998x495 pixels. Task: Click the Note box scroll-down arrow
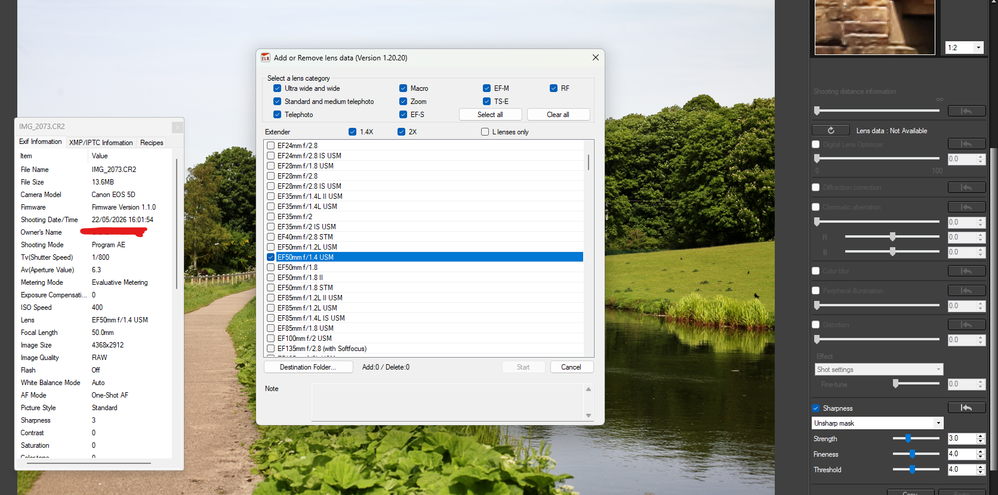click(x=589, y=415)
